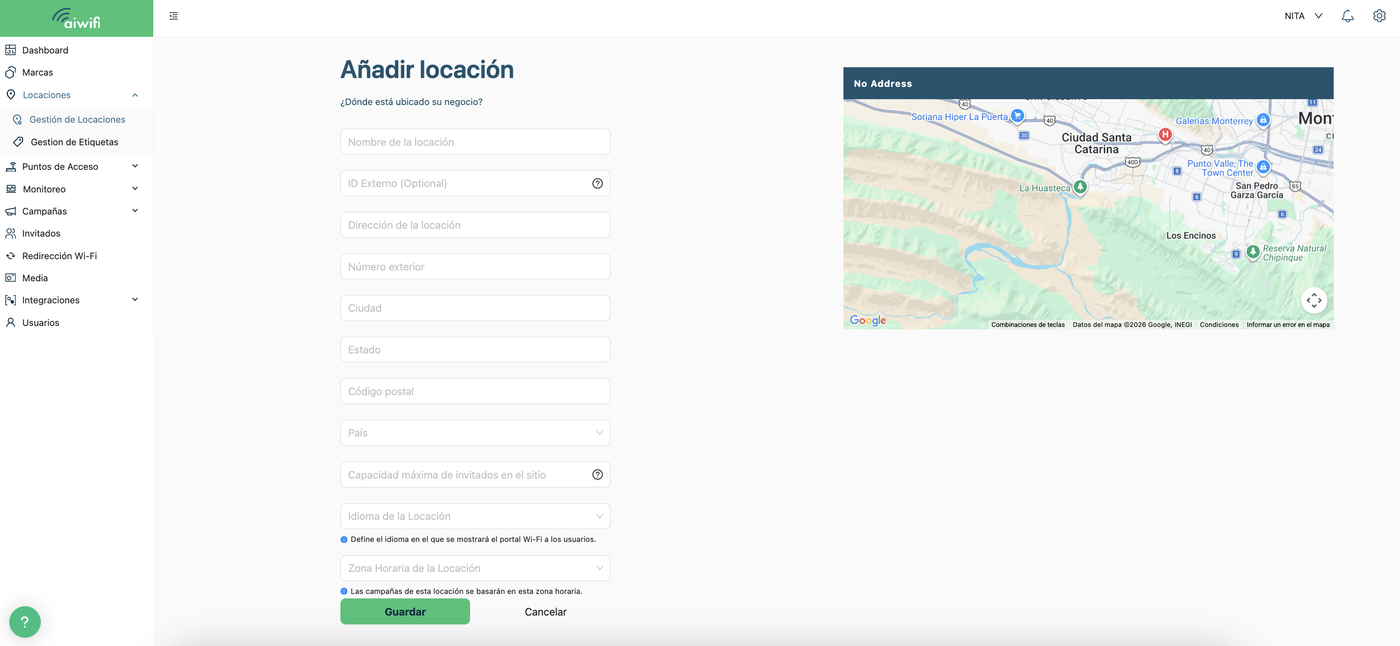
Task: Click the Monitoreo monitor icon
Action: click(11, 189)
